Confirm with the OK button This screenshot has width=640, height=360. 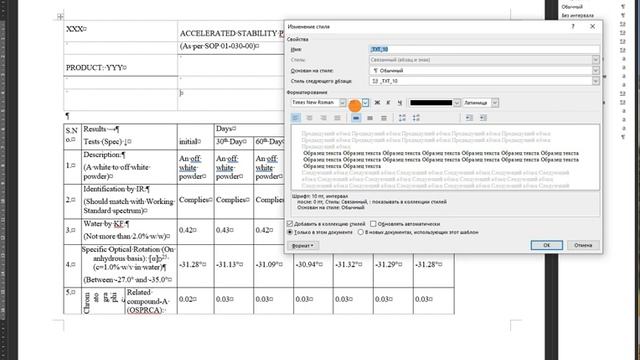[x=547, y=245]
